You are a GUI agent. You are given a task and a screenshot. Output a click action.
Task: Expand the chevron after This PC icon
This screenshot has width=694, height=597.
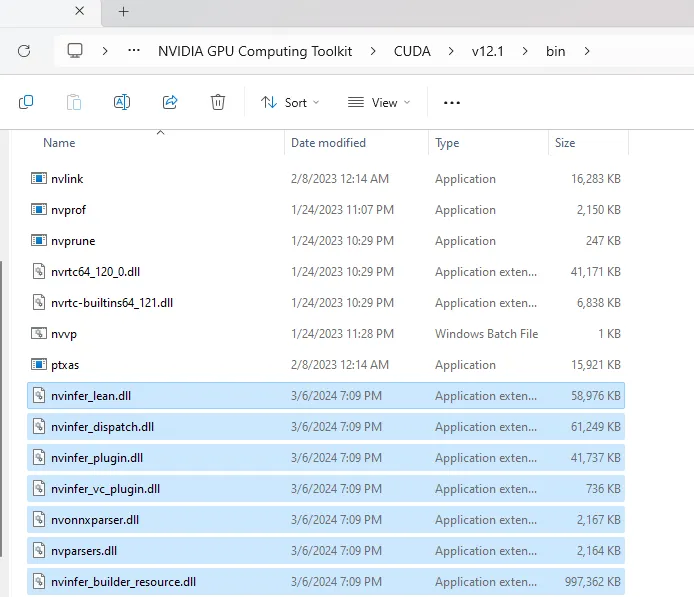pyautogui.click(x=105, y=51)
